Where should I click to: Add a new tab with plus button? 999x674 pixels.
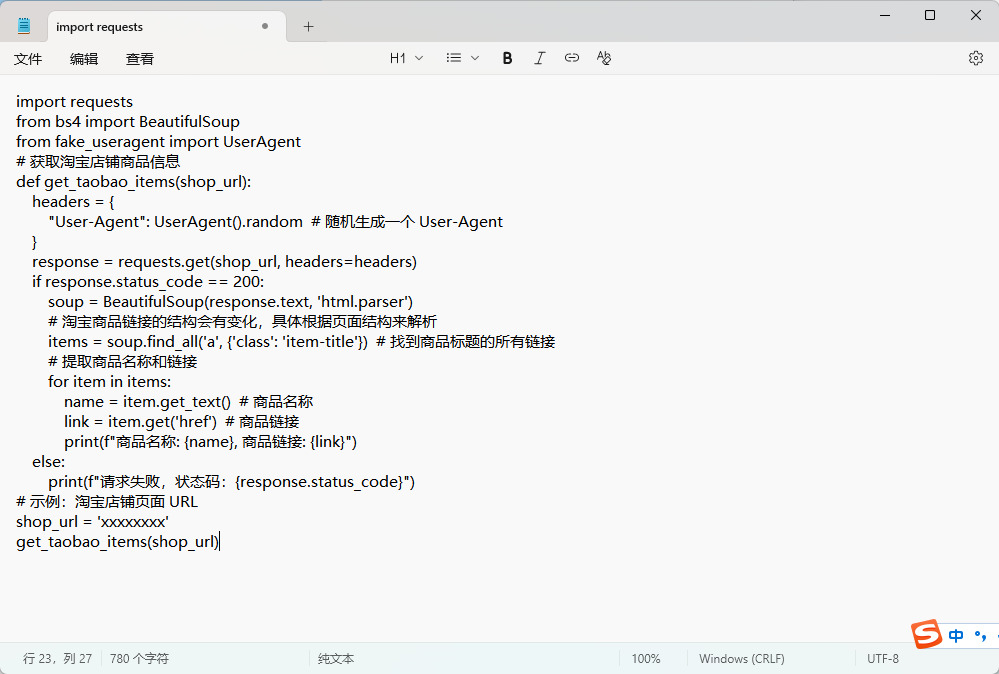pos(308,27)
